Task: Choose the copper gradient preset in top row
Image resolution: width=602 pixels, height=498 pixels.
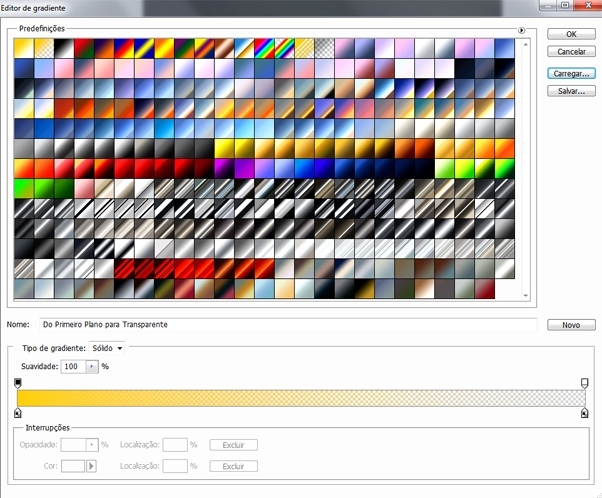Action: pyautogui.click(x=224, y=48)
